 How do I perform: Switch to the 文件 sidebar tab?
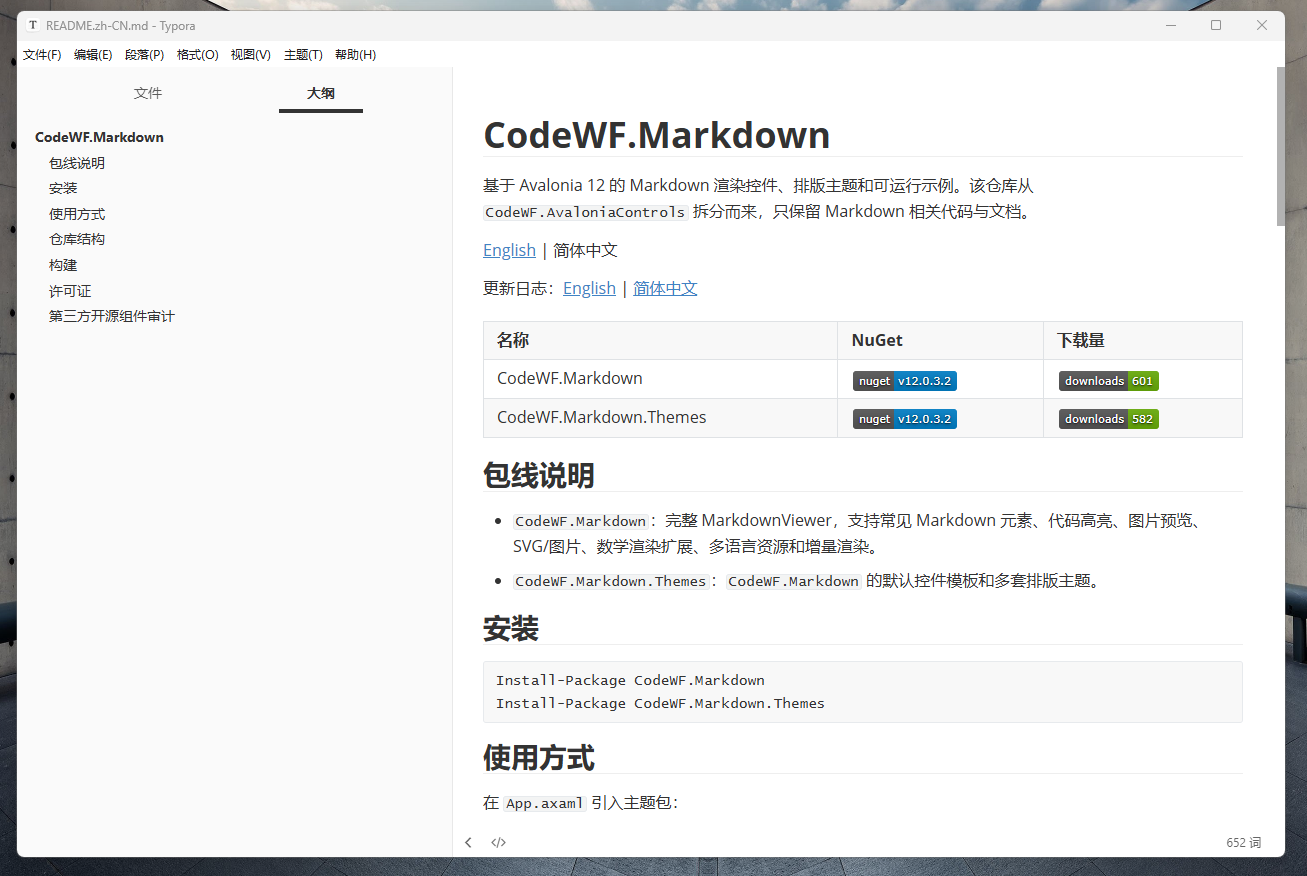pyautogui.click(x=148, y=93)
